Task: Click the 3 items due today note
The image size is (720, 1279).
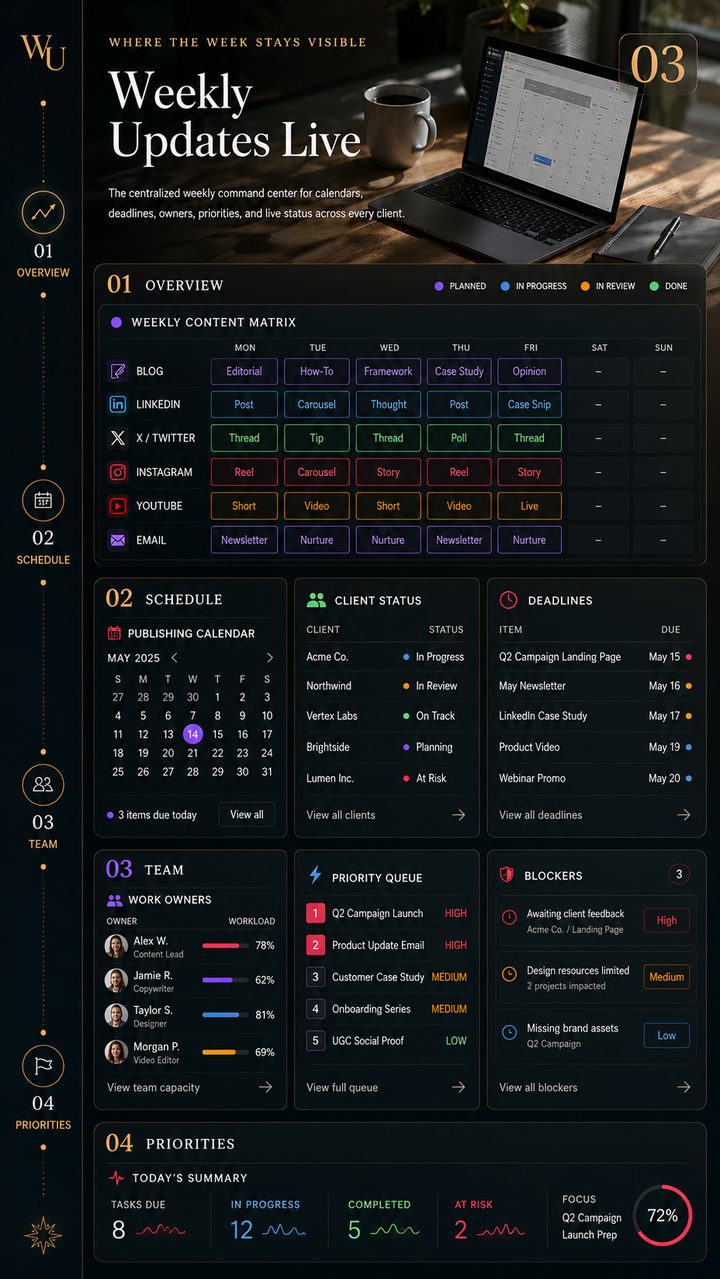Action: pyautogui.click(x=152, y=815)
